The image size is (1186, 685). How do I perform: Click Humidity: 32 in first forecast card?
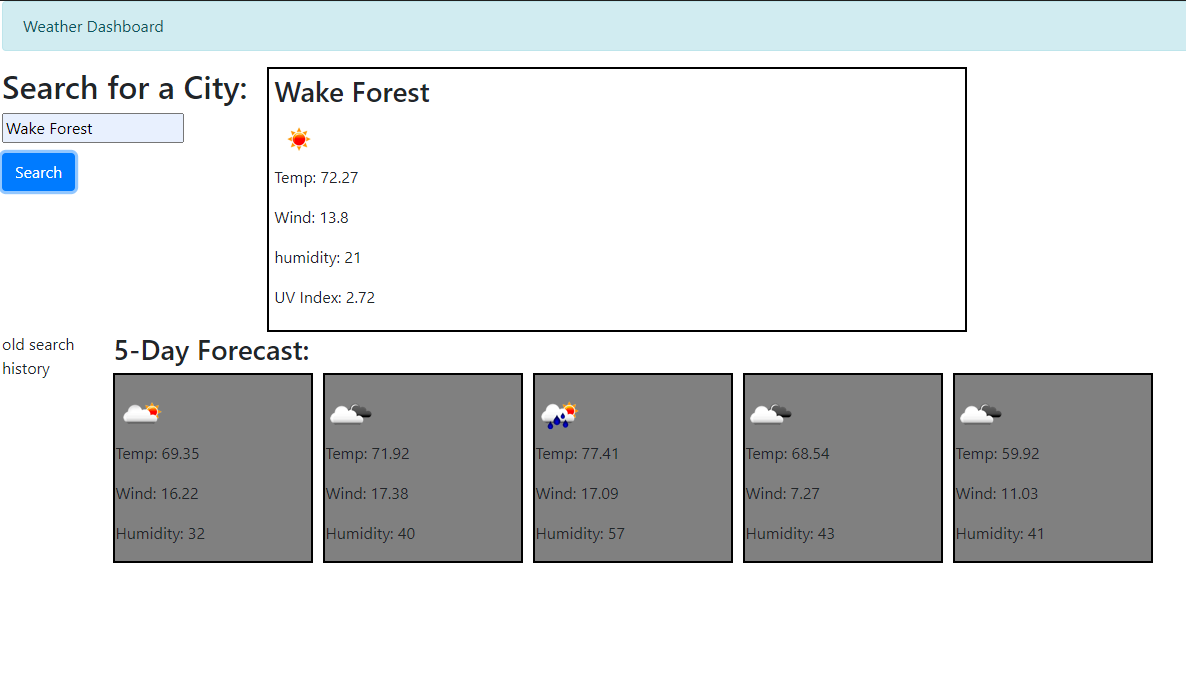point(160,534)
